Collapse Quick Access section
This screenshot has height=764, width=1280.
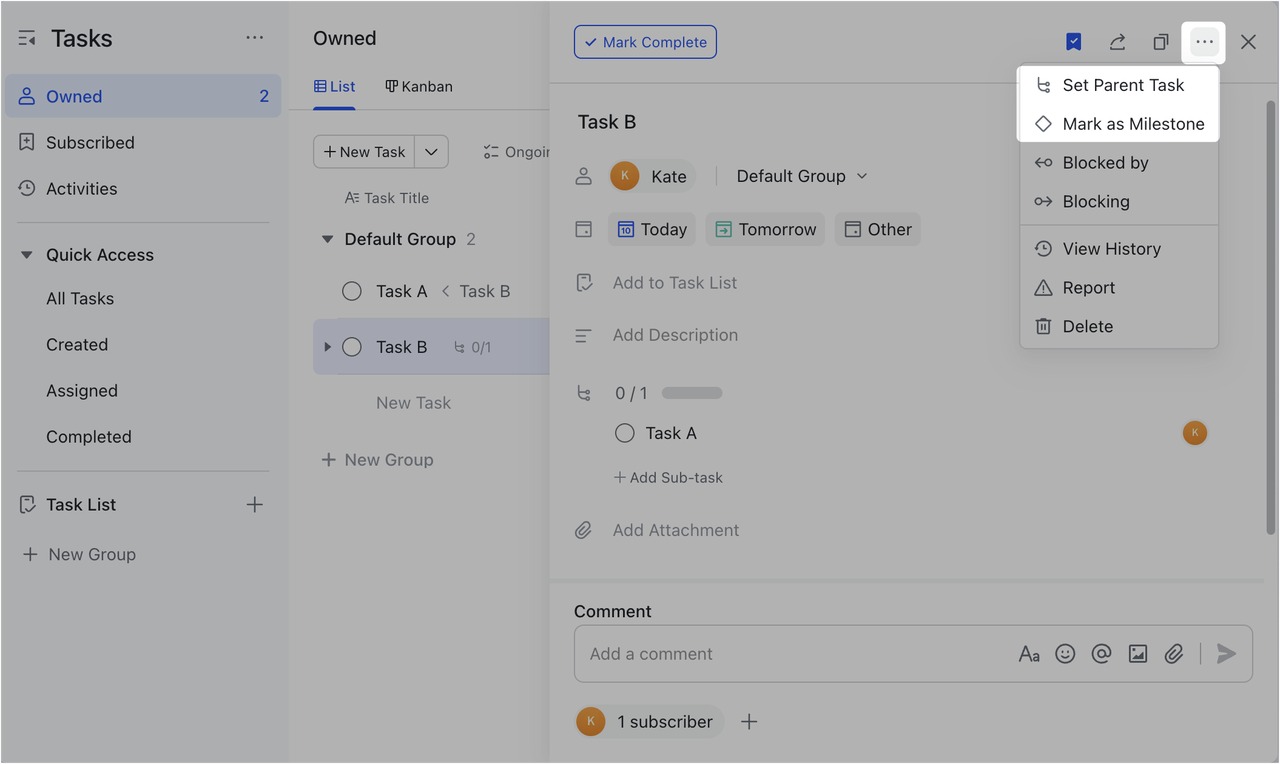27,255
